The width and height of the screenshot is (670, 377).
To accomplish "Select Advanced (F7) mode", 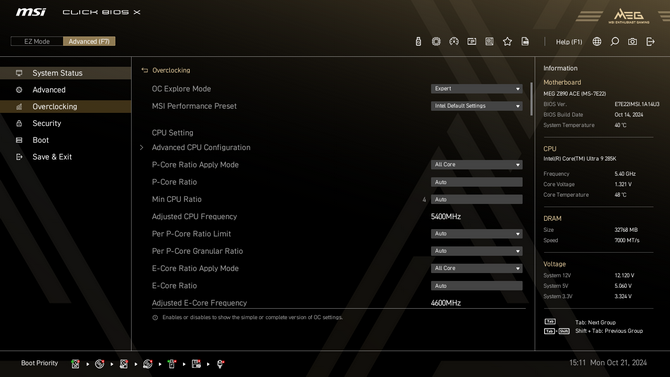I will 89,41.
